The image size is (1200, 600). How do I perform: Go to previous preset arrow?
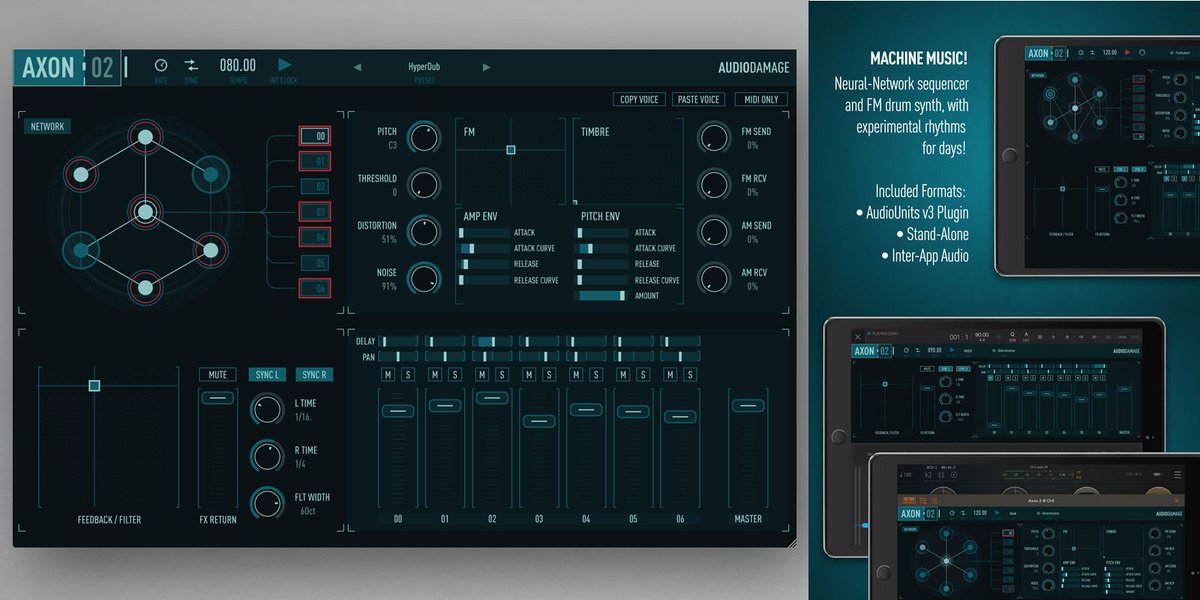coord(358,68)
